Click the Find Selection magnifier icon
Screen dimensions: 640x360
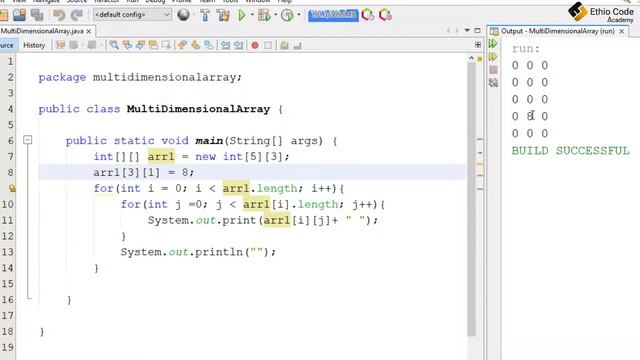[114, 45]
